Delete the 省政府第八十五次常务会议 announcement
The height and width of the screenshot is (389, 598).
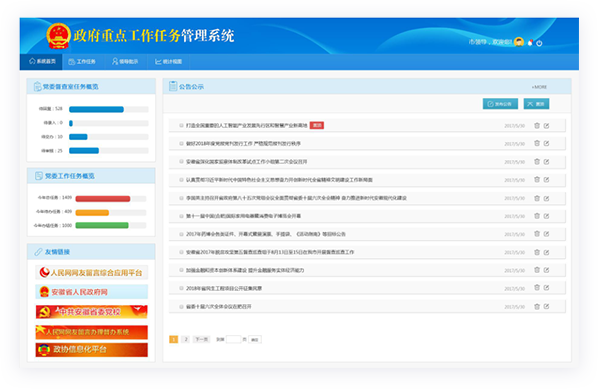(537, 198)
